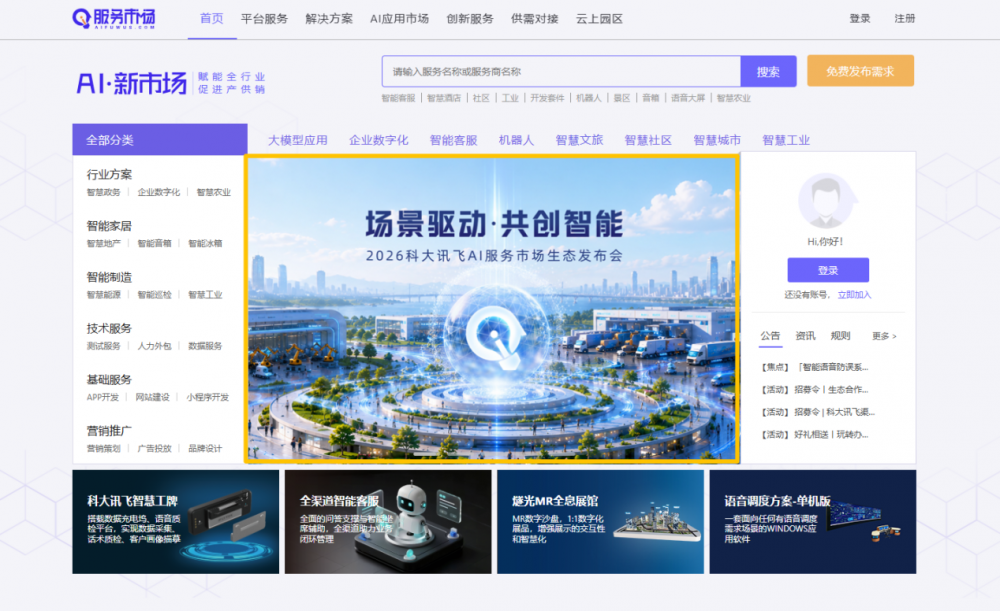Open the 机器人 category tab
This screenshot has width=1000, height=611.
coord(516,140)
